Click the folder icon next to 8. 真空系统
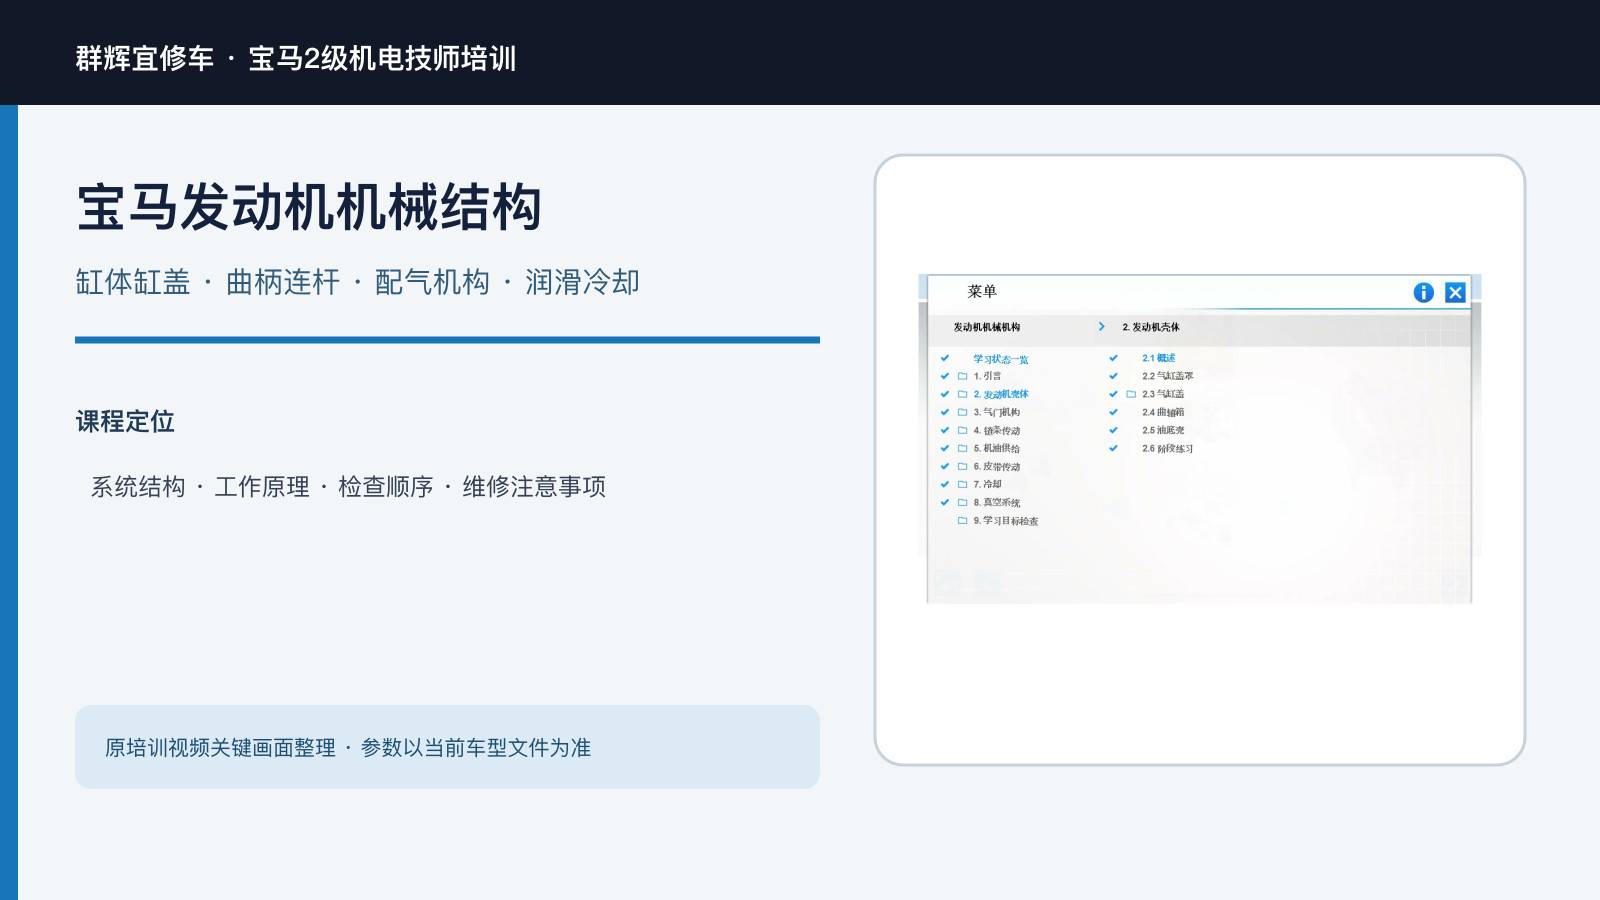 pyautogui.click(x=962, y=502)
